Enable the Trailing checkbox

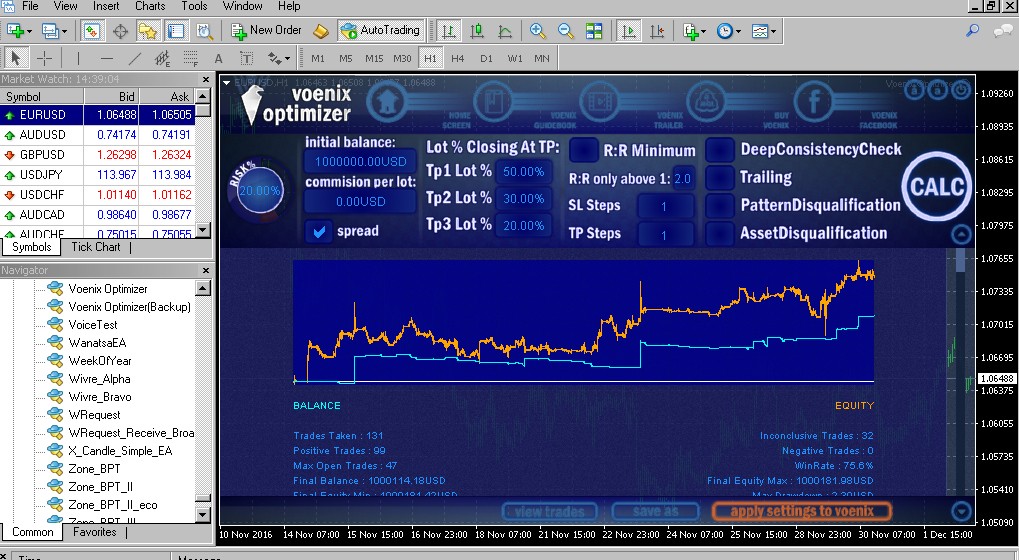[x=720, y=177]
